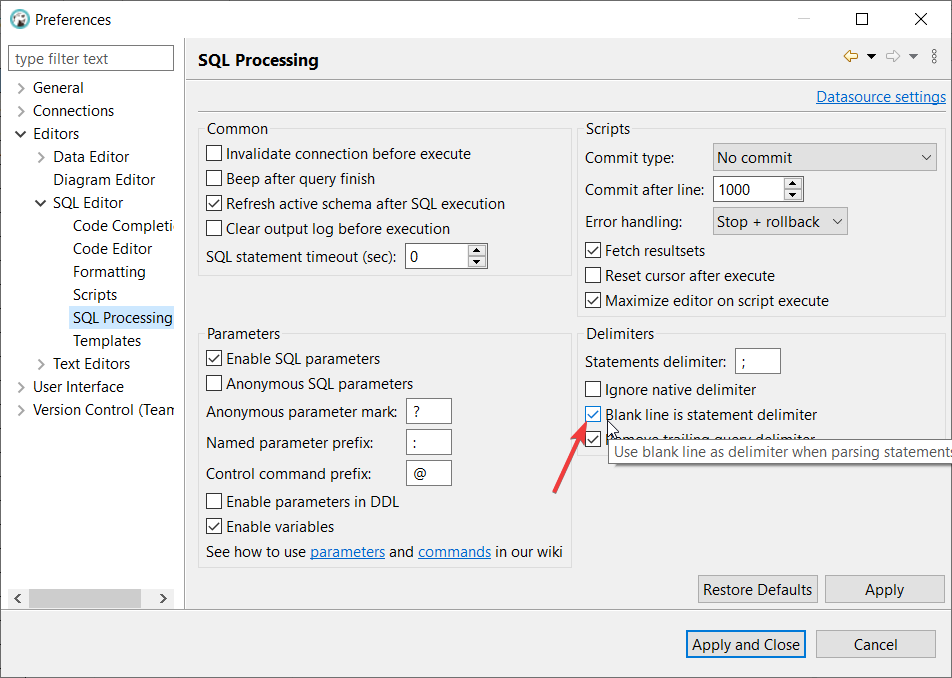Enable Anonymous SQL parameters
The height and width of the screenshot is (678, 952).
pos(214,383)
